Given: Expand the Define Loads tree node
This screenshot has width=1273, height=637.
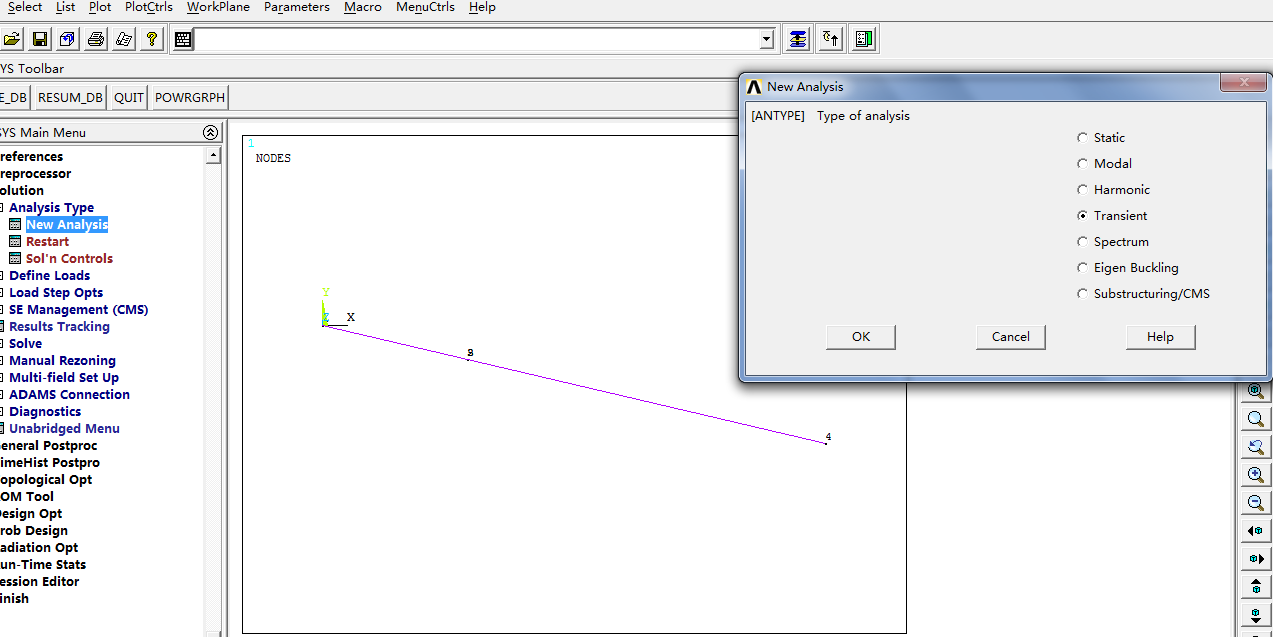Looking at the screenshot, I should [2, 276].
